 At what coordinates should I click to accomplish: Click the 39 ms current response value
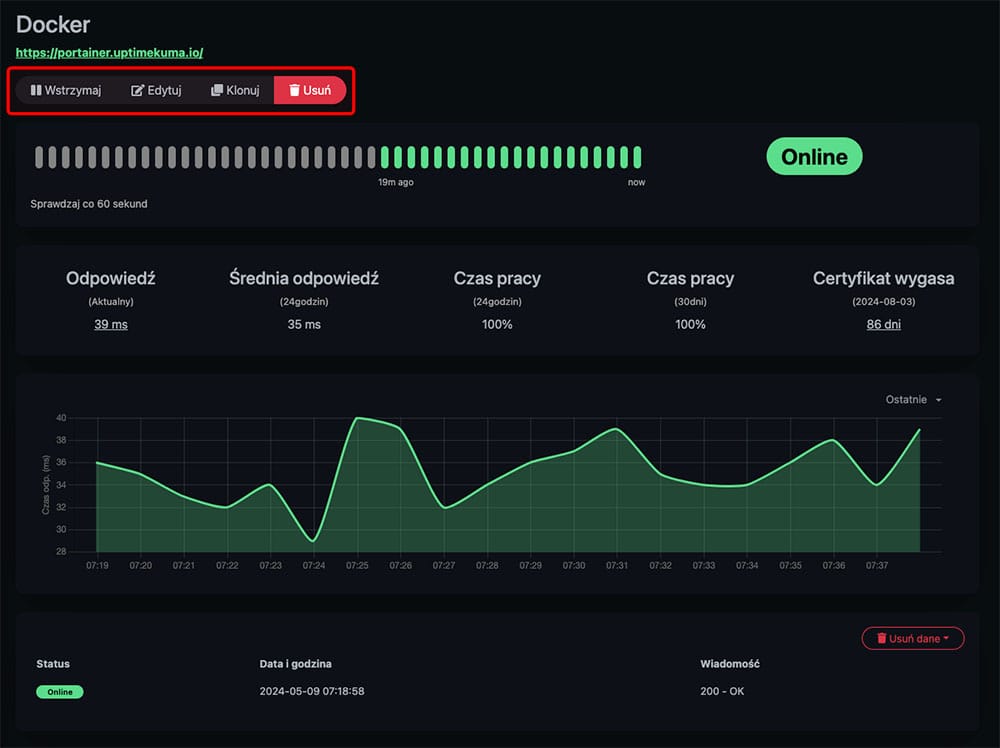coord(111,324)
